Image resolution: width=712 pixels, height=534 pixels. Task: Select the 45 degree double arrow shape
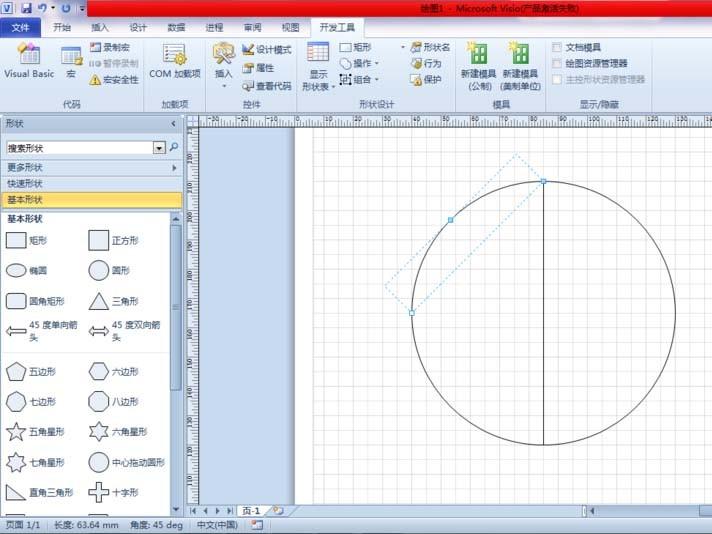(x=124, y=331)
